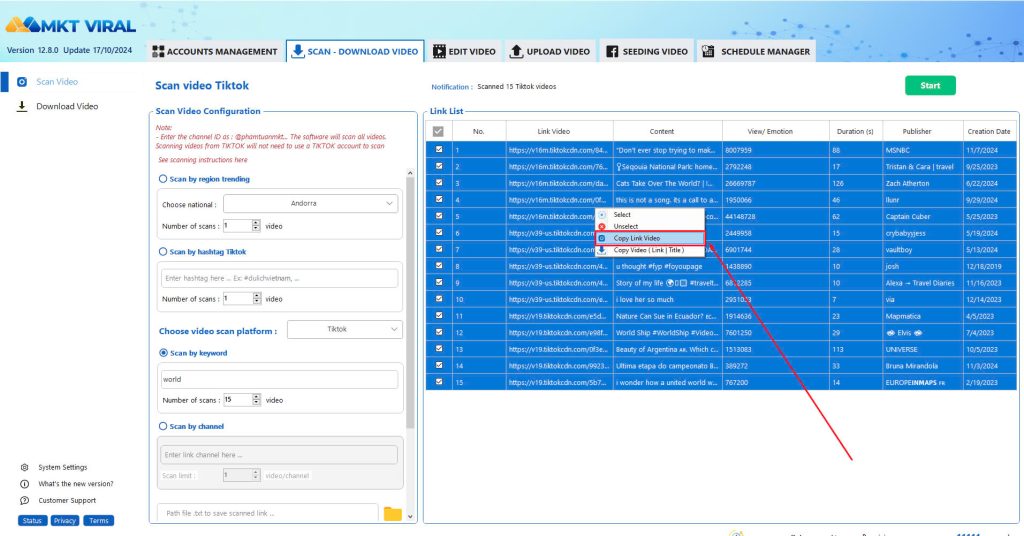Click the green Start button

tap(930, 86)
